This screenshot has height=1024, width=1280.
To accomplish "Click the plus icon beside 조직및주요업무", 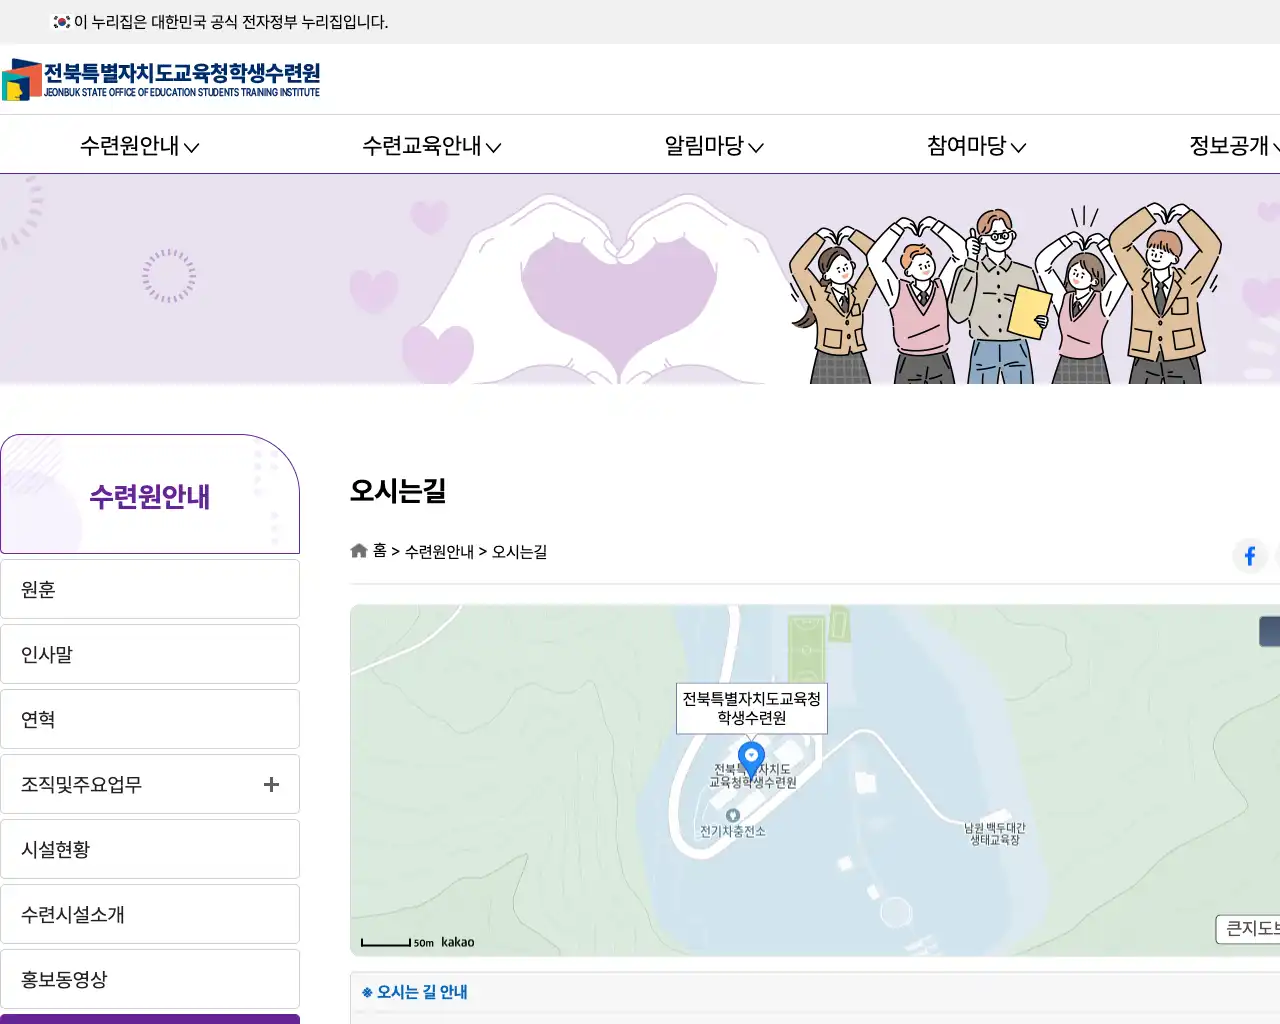I will (270, 784).
